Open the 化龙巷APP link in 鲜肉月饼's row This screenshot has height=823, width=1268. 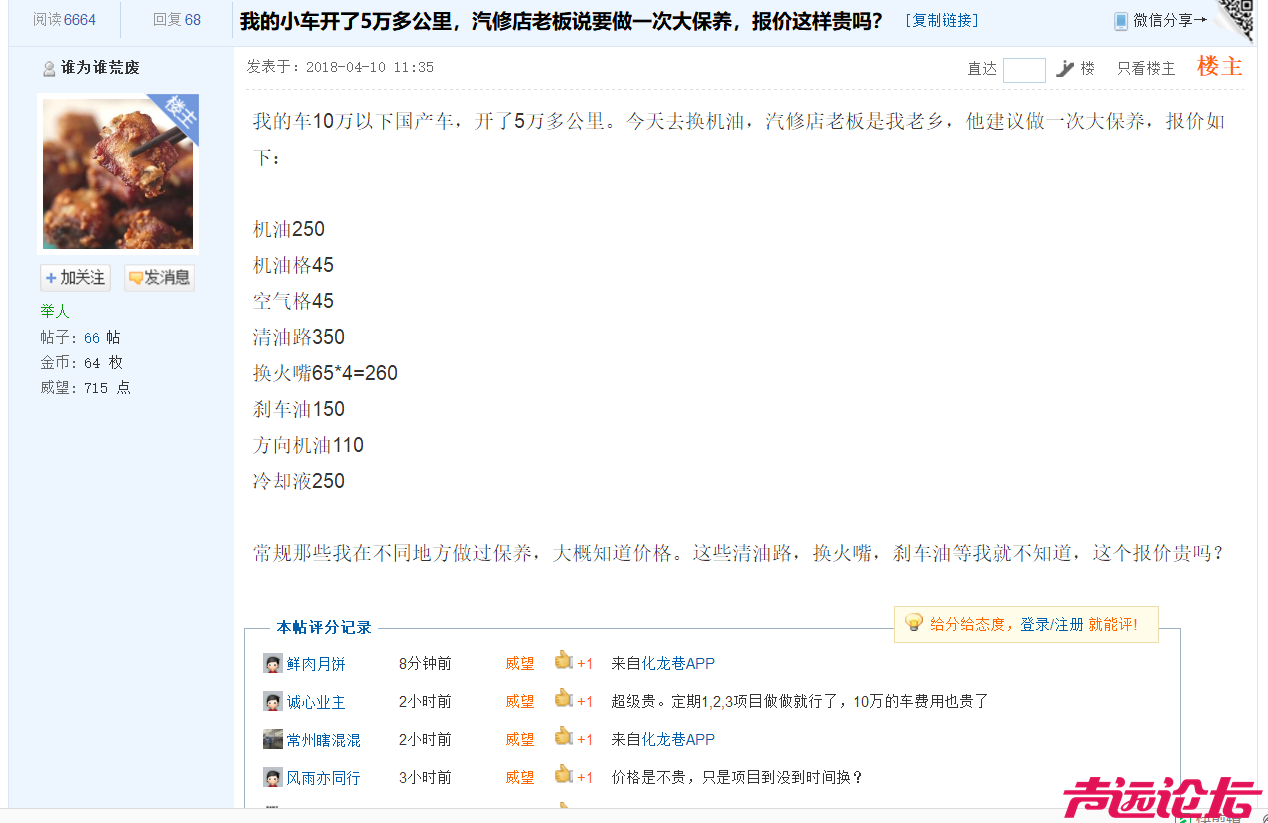pos(679,661)
